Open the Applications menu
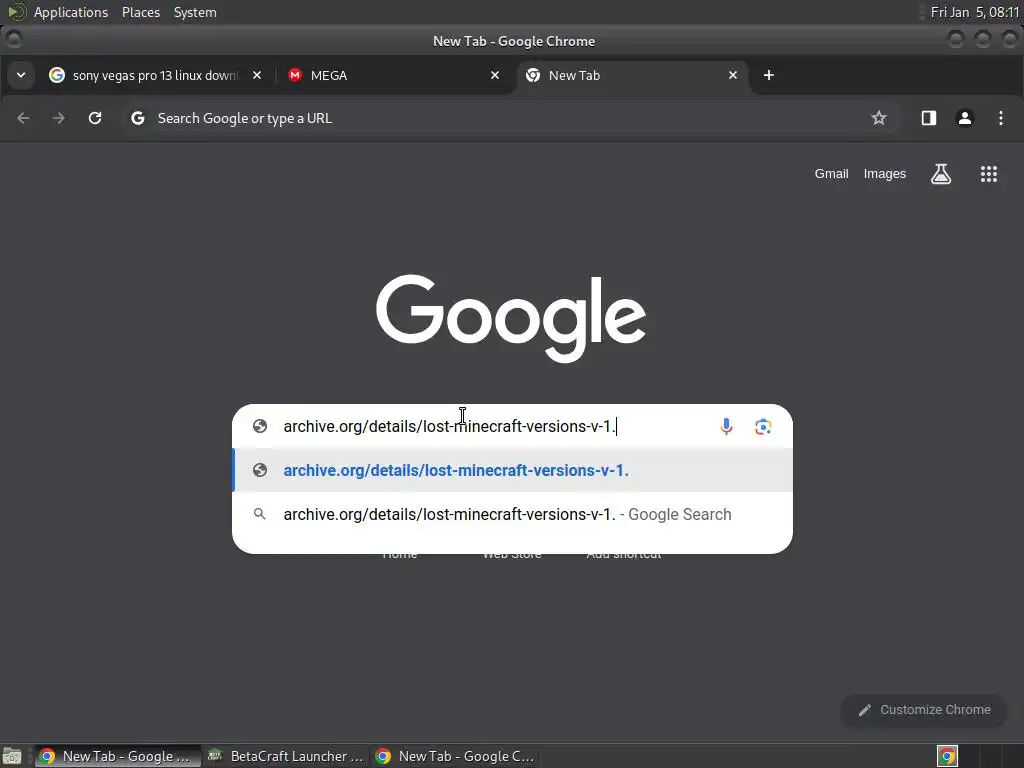The image size is (1024, 768). point(71,12)
